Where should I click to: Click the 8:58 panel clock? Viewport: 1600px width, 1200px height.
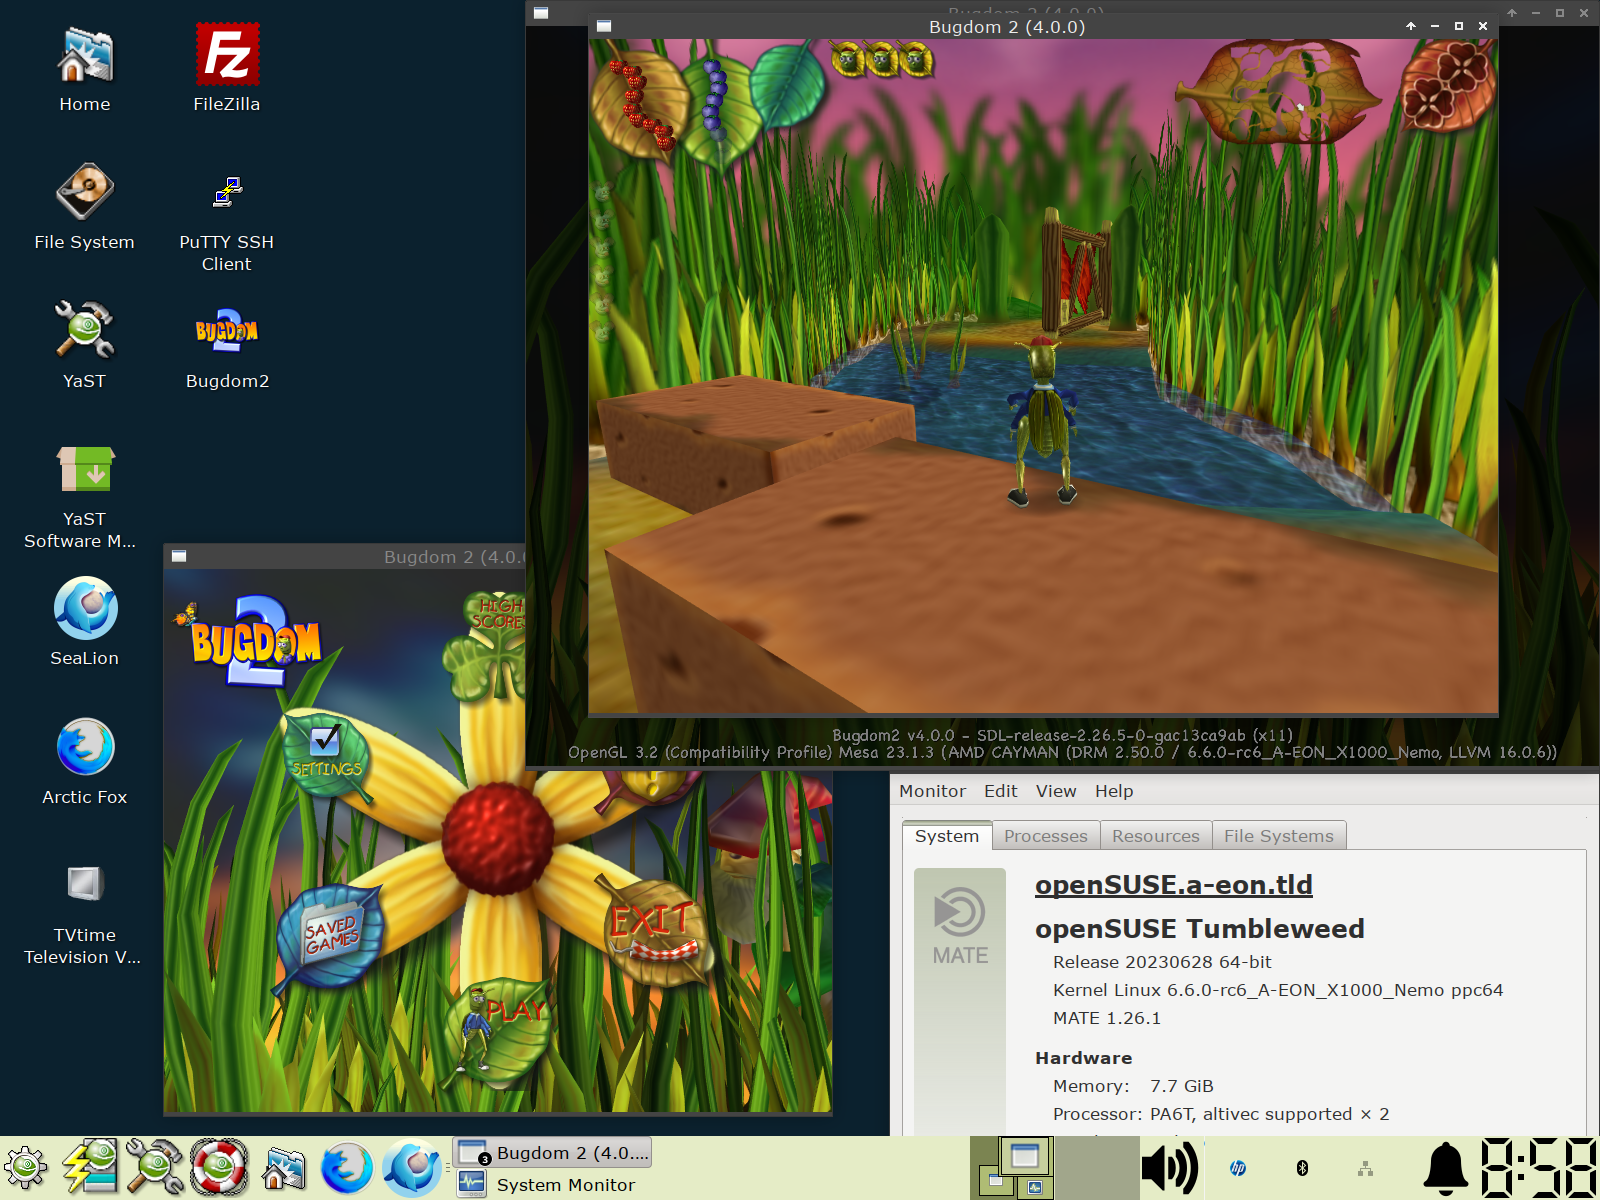tap(1538, 1168)
